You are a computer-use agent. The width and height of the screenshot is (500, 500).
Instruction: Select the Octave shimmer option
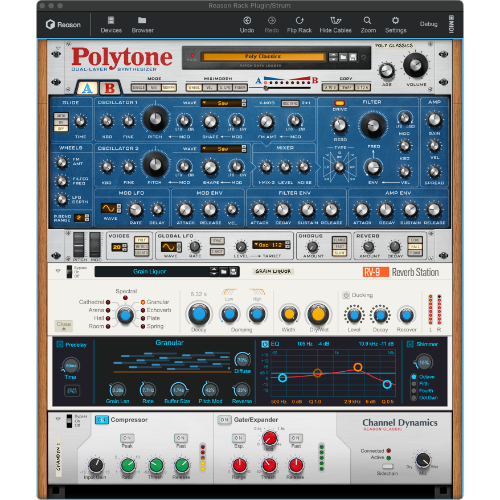pyautogui.click(x=414, y=377)
